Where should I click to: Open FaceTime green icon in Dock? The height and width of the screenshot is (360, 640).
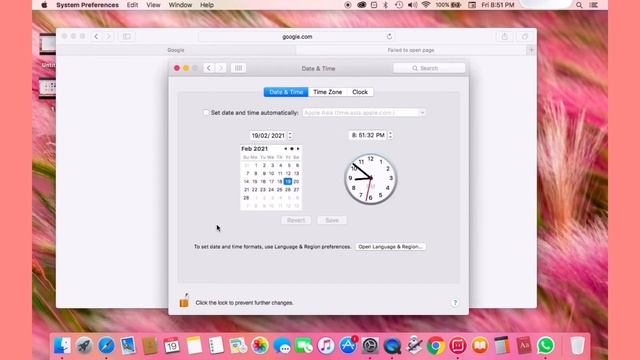coord(304,346)
